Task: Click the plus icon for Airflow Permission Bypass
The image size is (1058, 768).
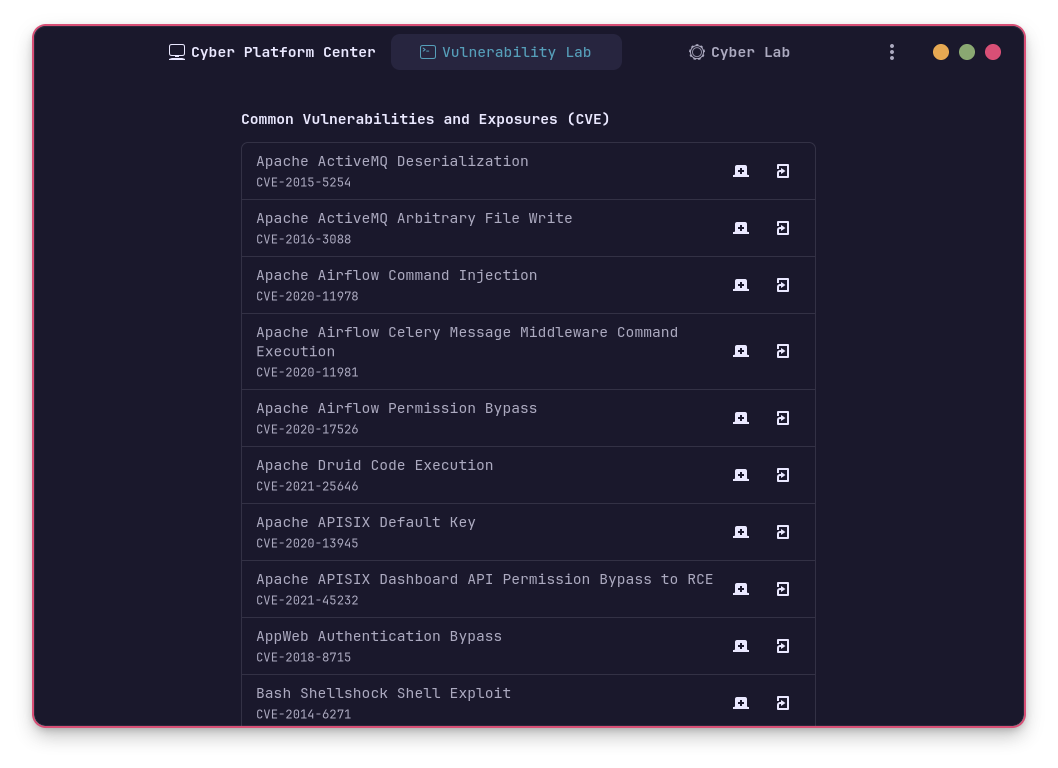Action: 741,418
